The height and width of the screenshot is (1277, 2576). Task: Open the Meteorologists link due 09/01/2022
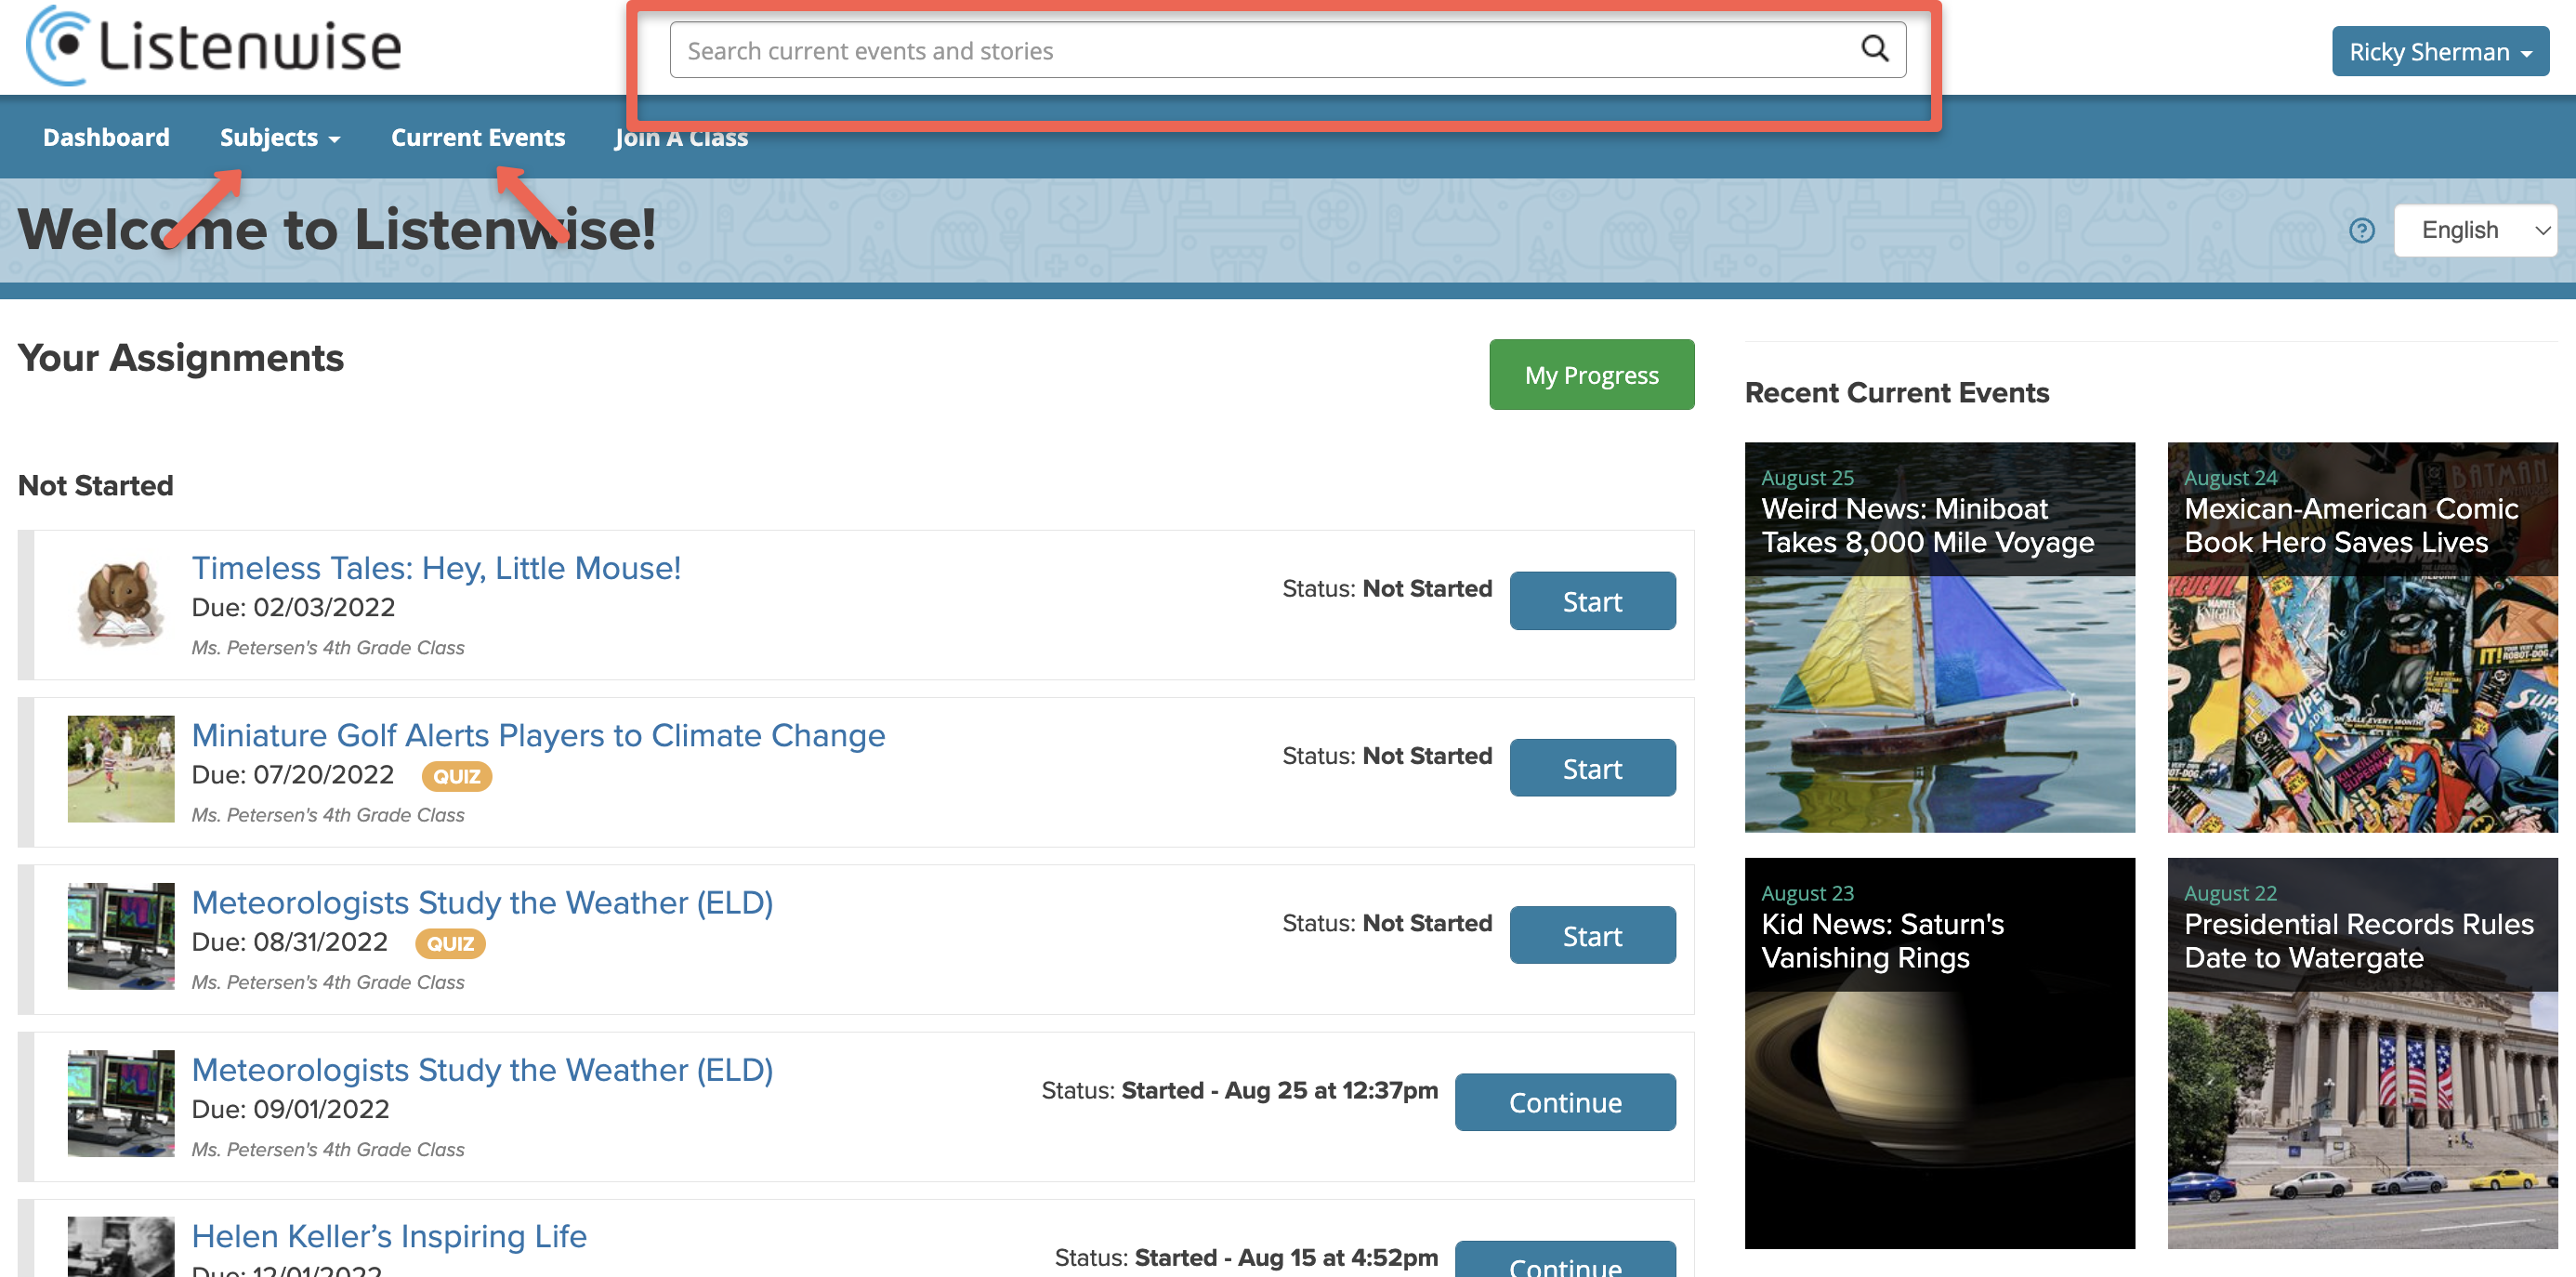[482, 1069]
